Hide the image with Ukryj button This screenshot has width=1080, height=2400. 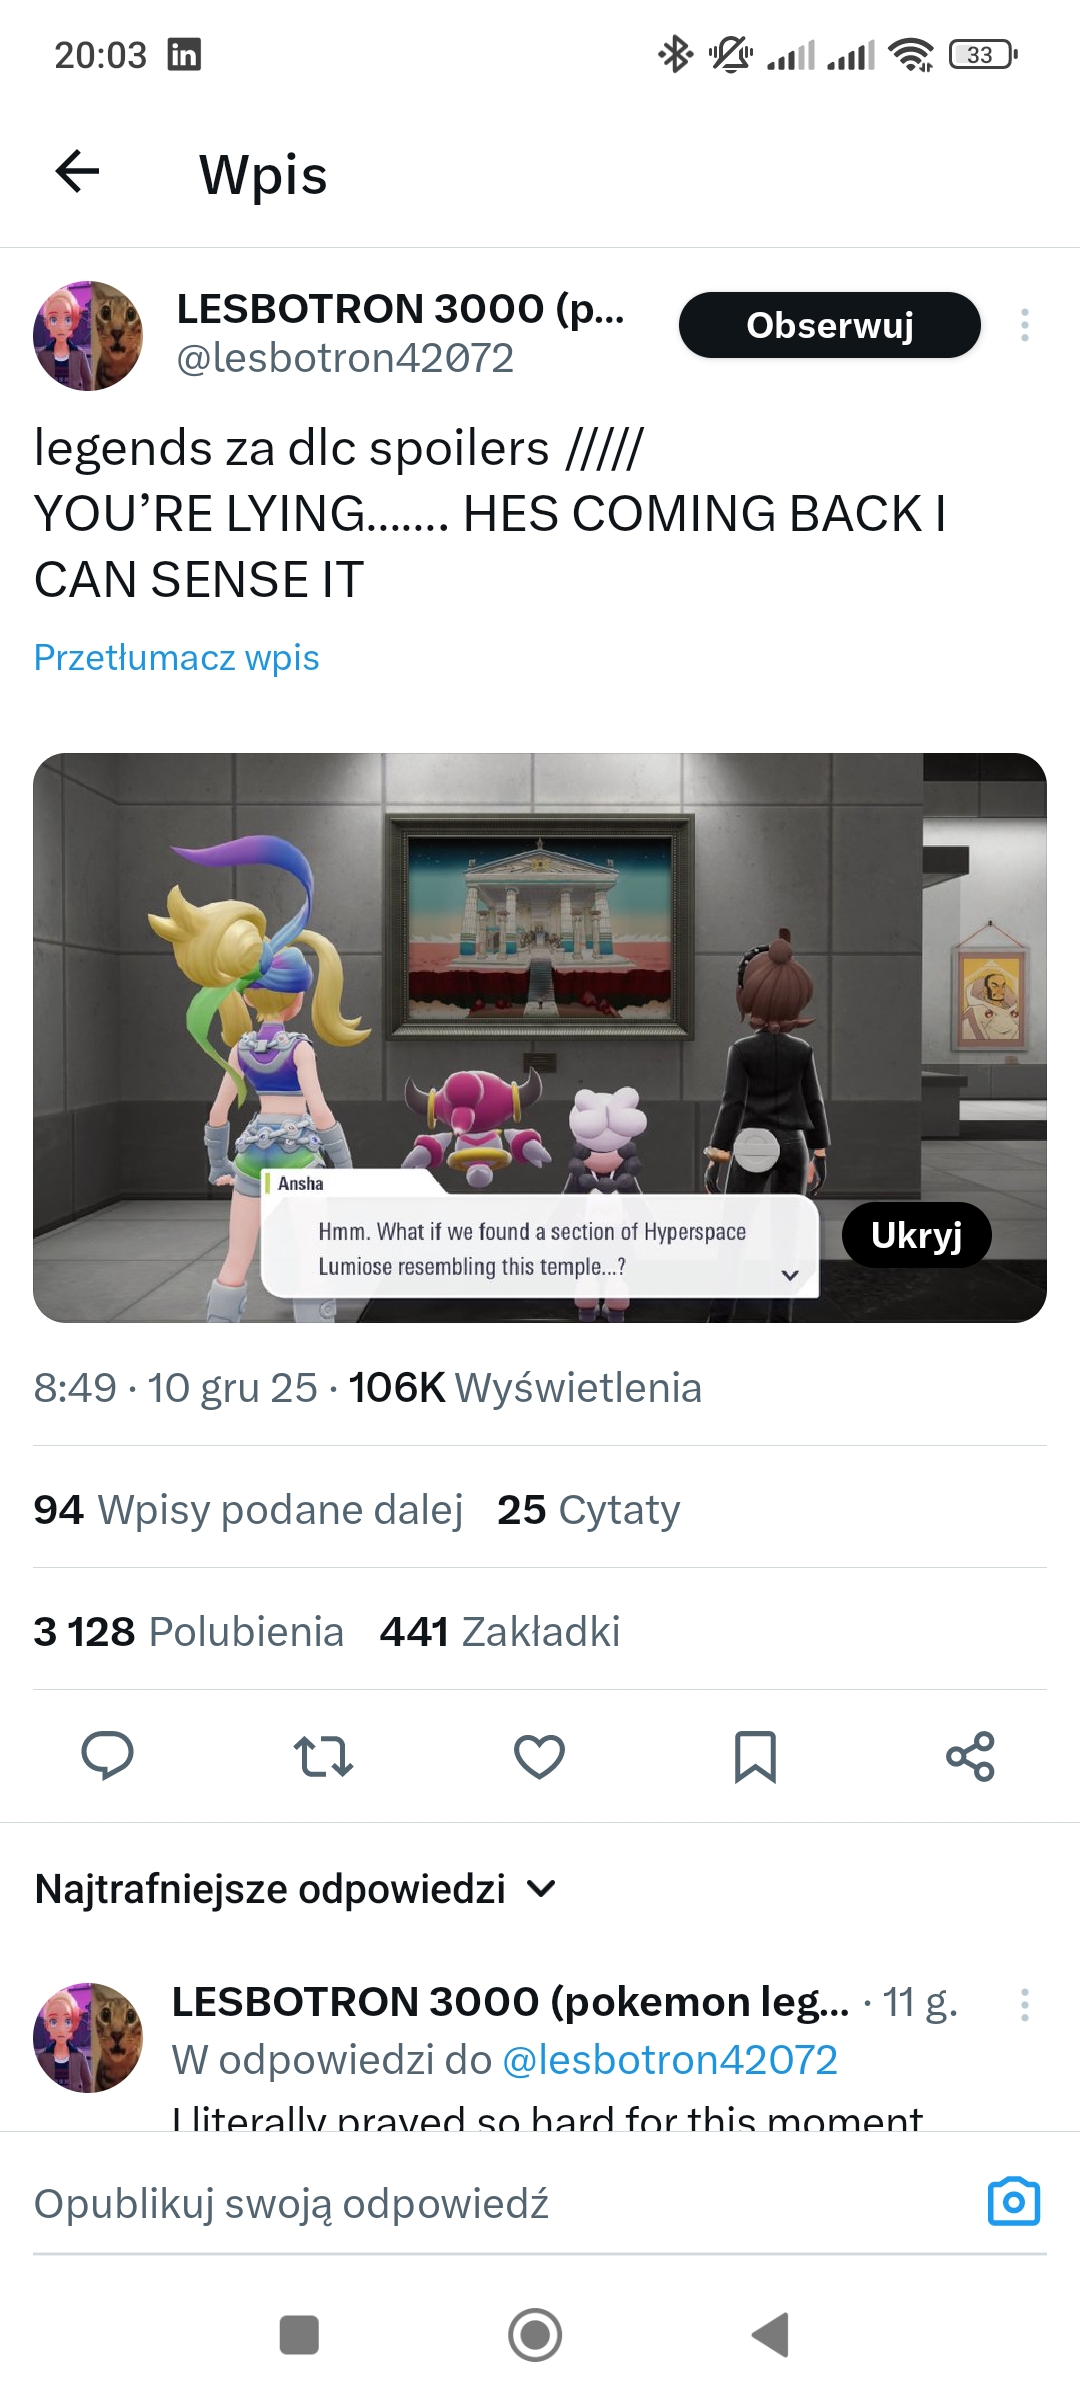pyautogui.click(x=917, y=1235)
